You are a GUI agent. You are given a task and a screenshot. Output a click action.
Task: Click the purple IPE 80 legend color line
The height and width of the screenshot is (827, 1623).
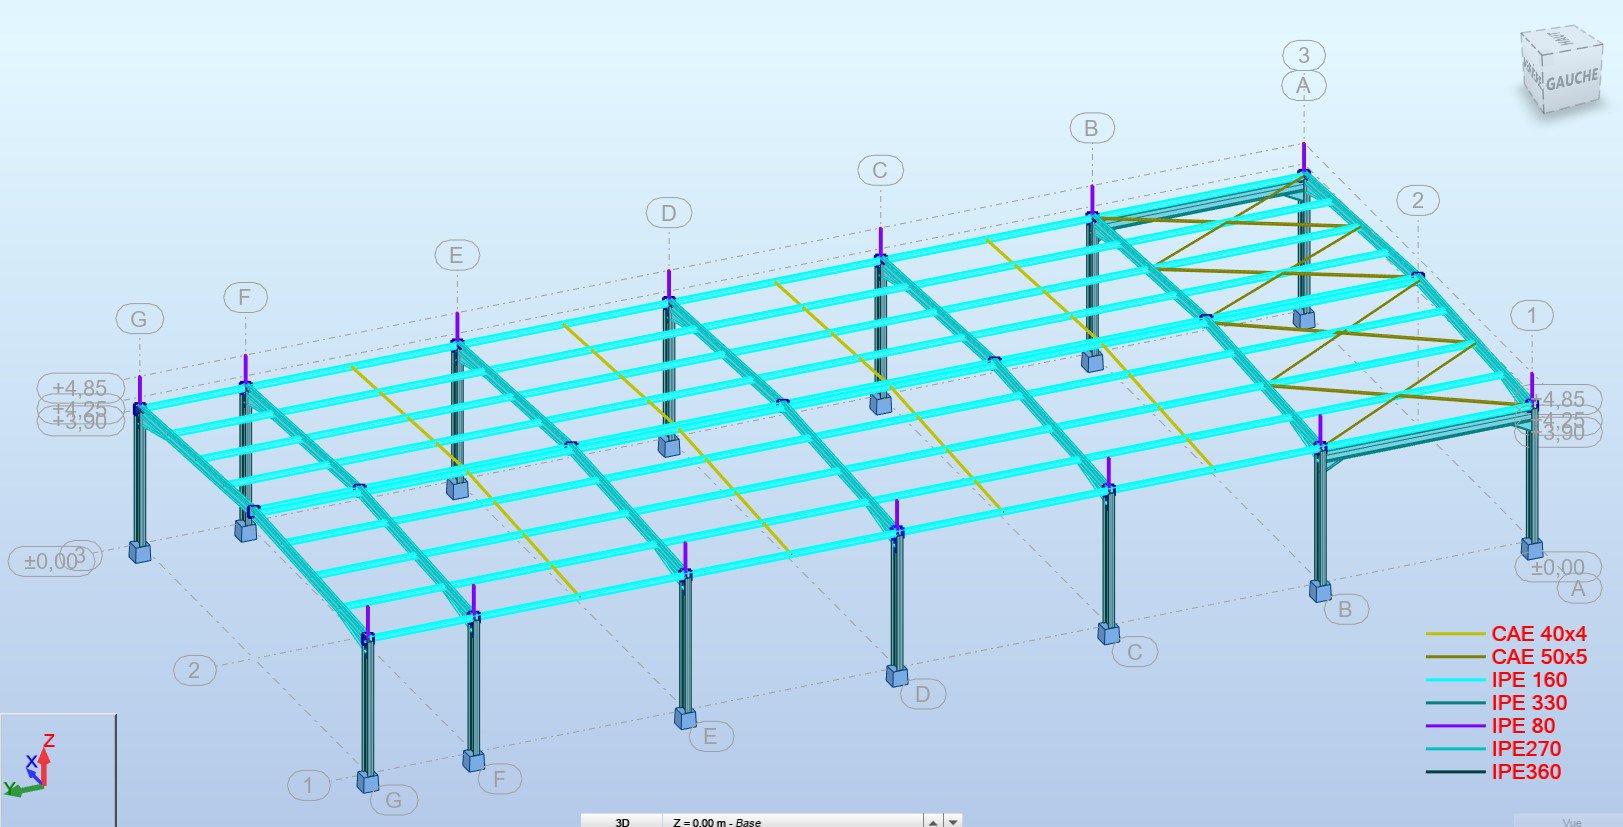click(1455, 726)
